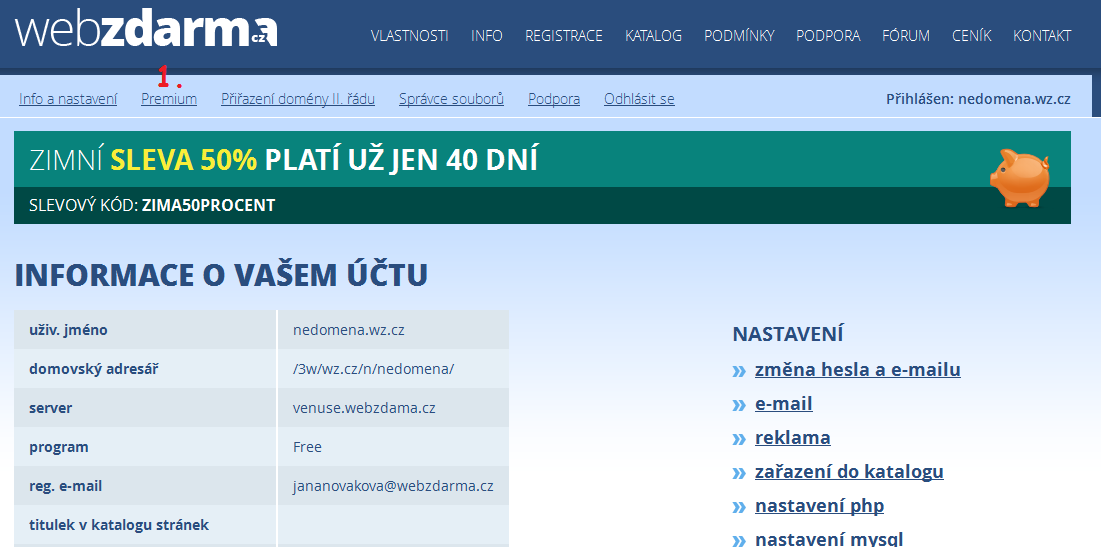Click the winter discount banner heading
This screenshot has width=1101, height=547.
point(283,161)
